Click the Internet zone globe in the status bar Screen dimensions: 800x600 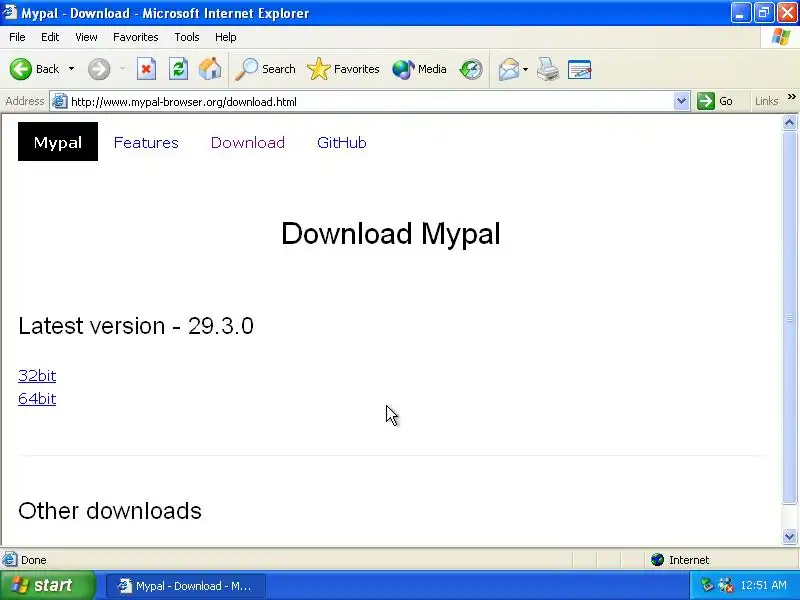(657, 560)
